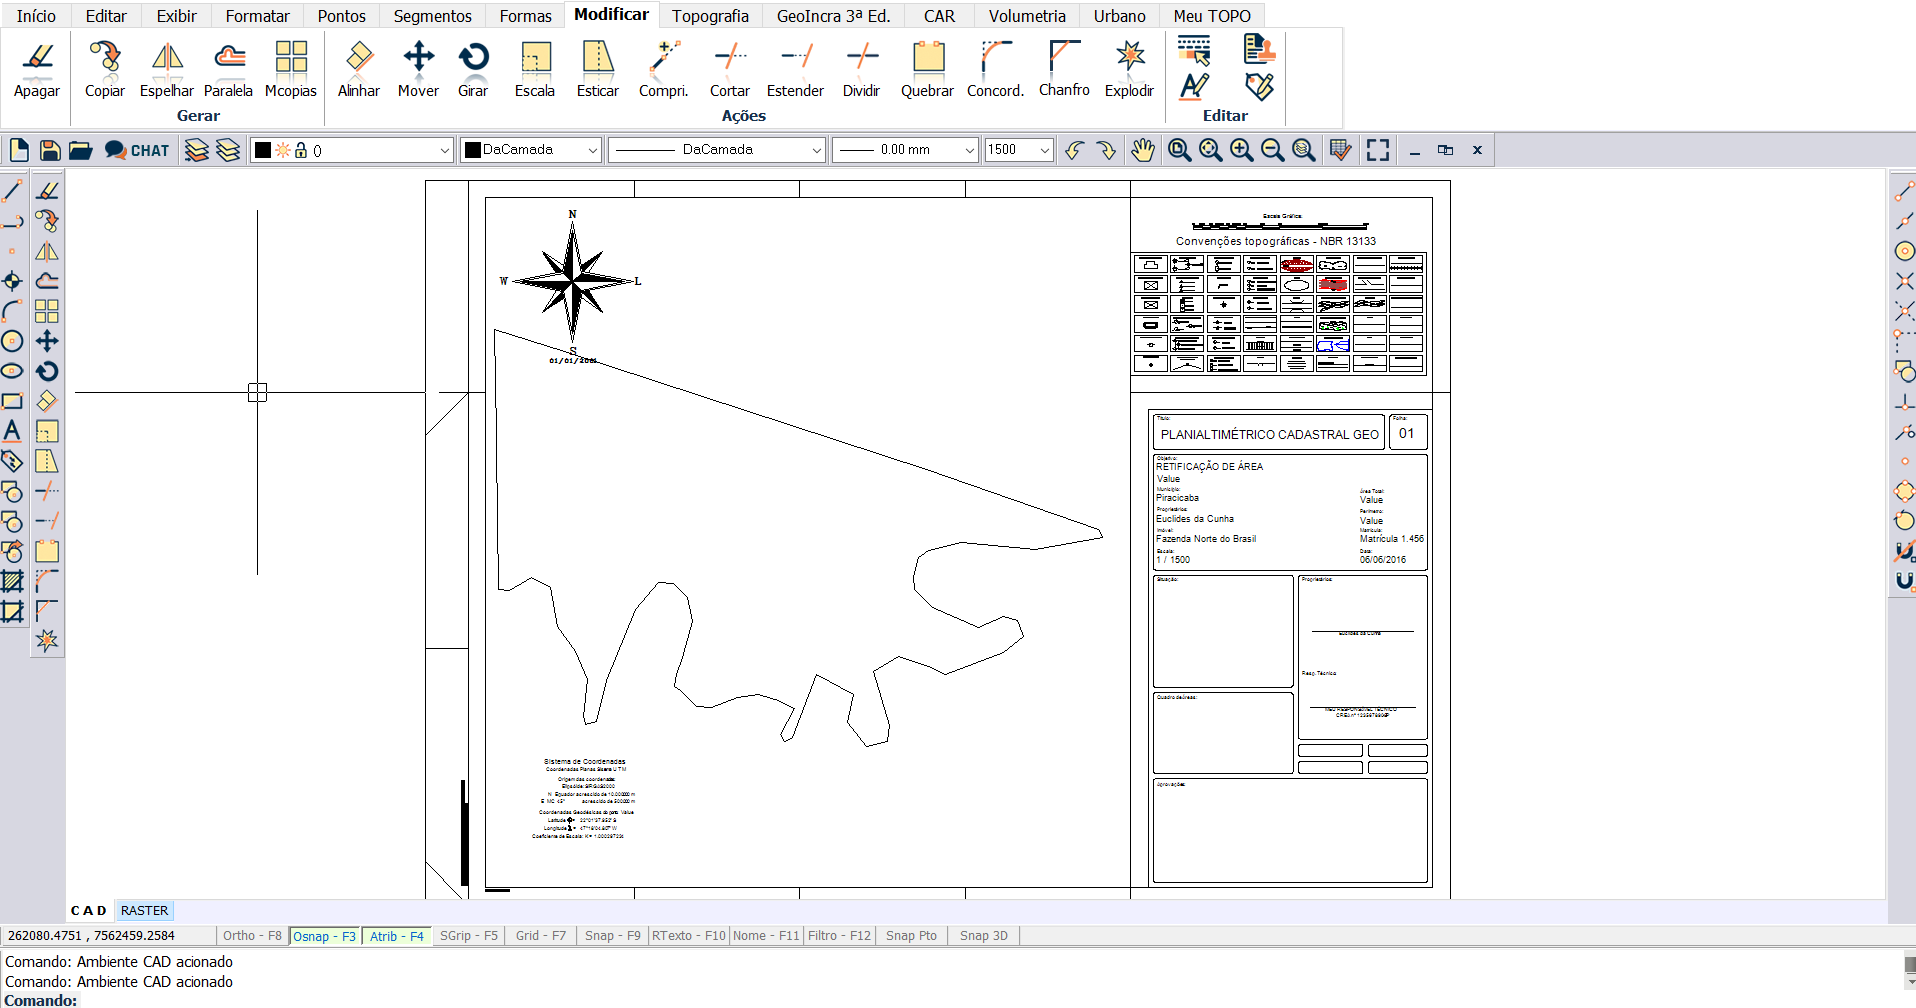The height and width of the screenshot is (1008, 1916).
Task: Select the Apagar eraser tool
Action: (x=37, y=70)
